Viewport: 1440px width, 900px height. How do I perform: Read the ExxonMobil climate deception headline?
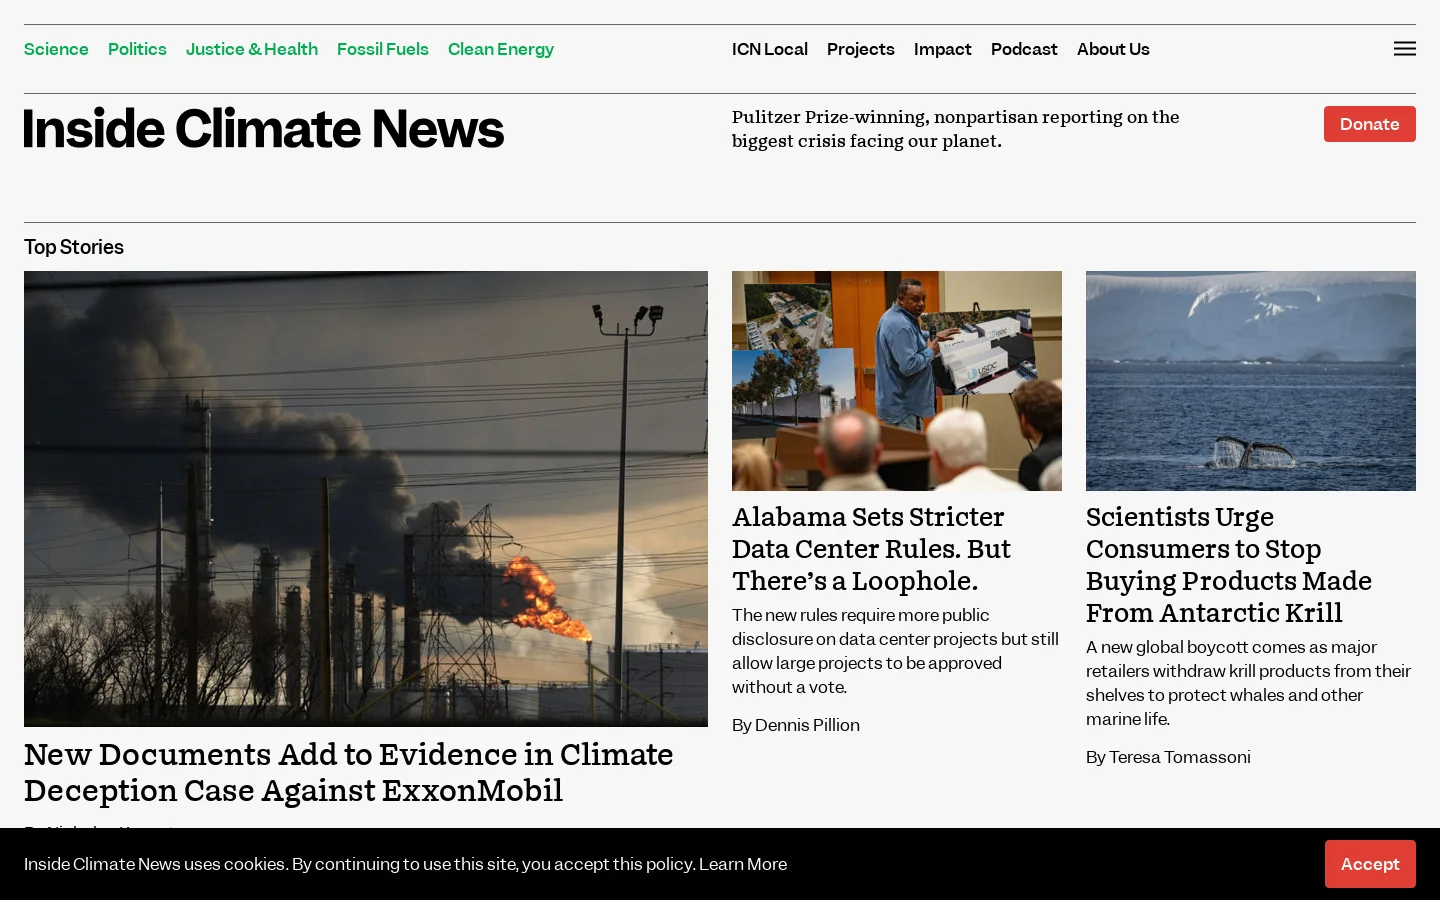(x=349, y=772)
